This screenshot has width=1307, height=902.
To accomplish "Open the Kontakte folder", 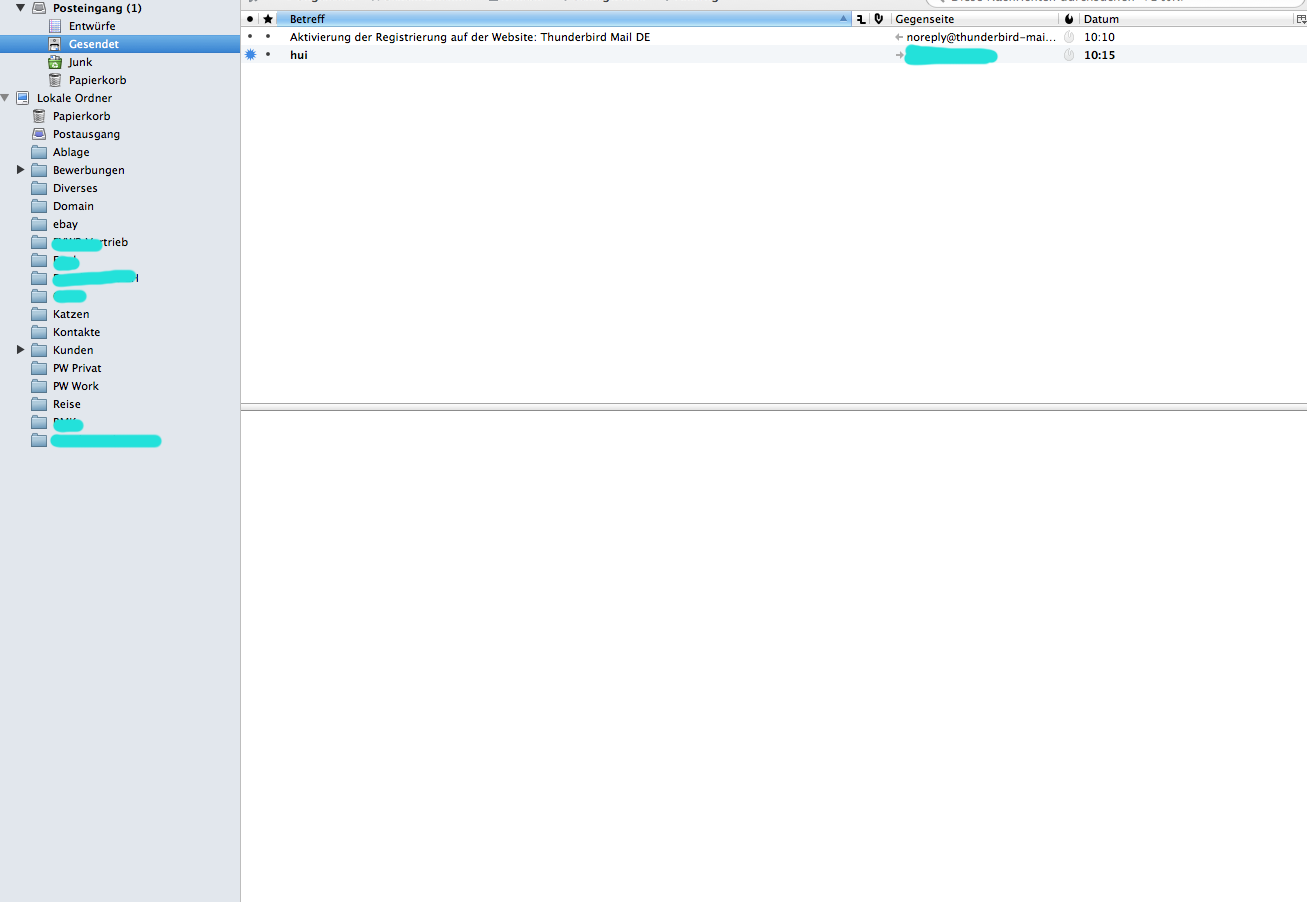I will pos(76,332).
